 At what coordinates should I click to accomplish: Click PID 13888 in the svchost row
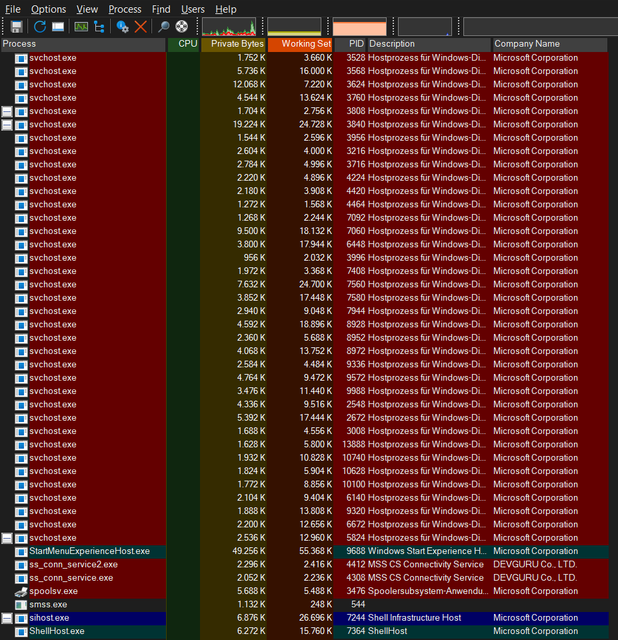pyautogui.click(x=353, y=445)
